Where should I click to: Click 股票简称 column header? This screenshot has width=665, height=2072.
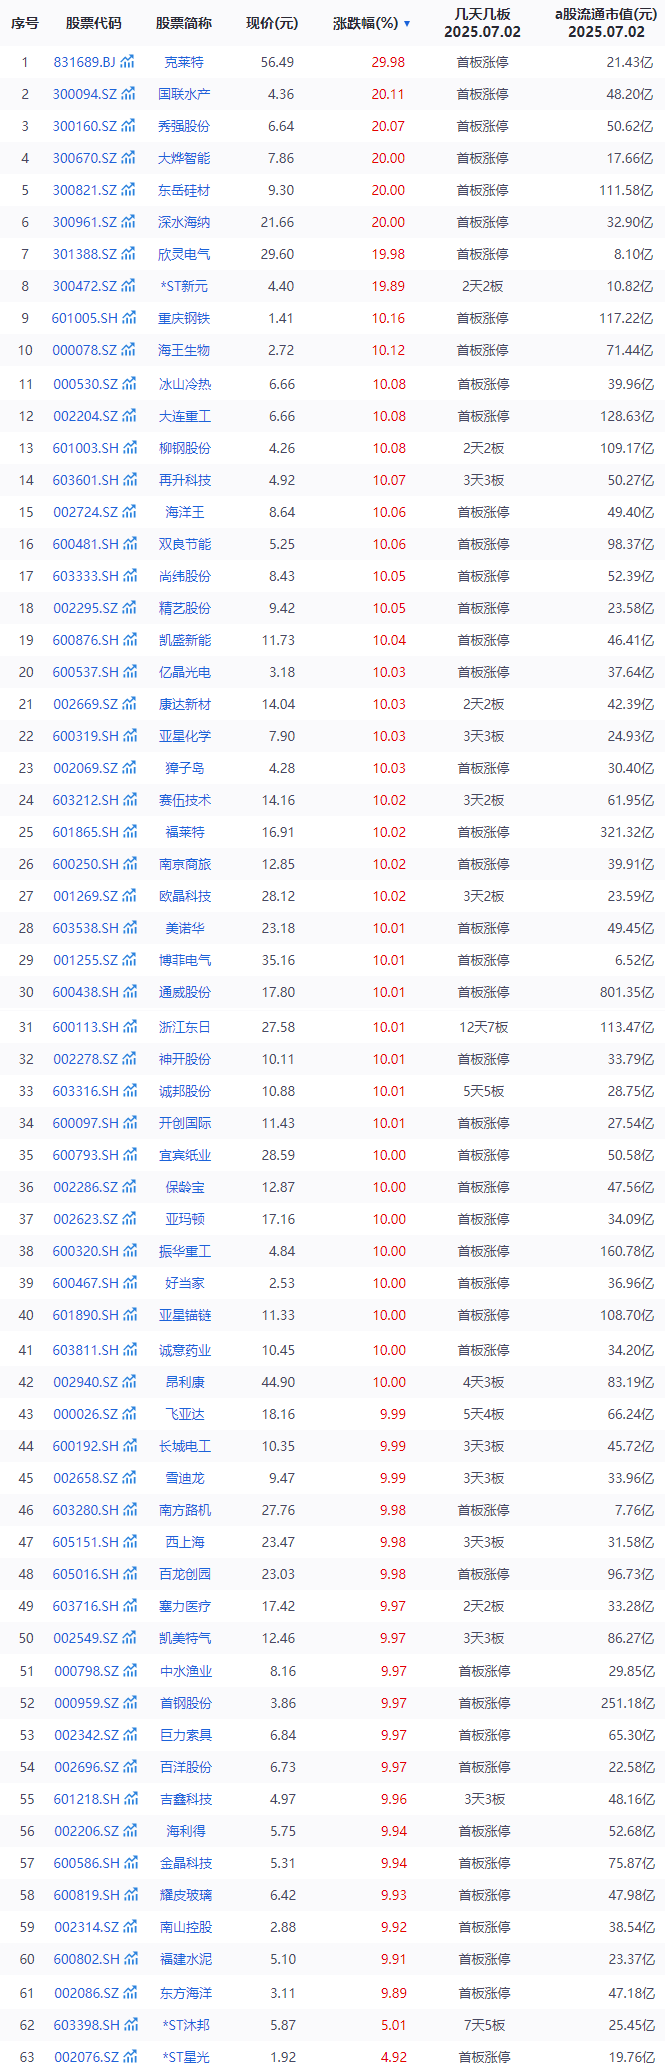(x=184, y=23)
